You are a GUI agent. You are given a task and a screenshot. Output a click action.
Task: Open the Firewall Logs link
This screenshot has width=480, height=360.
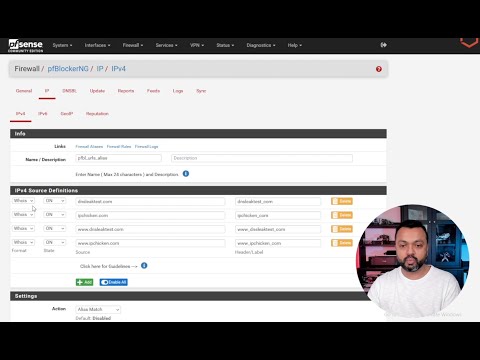tap(147, 146)
